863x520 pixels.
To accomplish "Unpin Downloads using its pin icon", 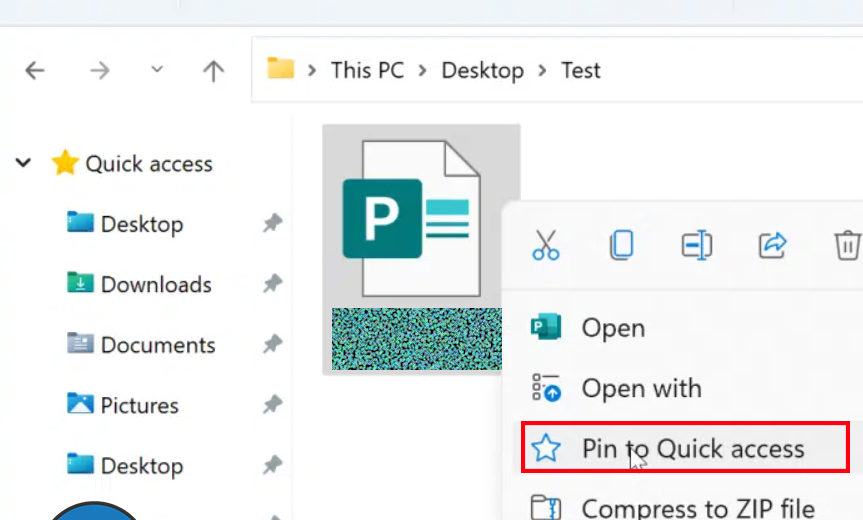I will coord(272,285).
